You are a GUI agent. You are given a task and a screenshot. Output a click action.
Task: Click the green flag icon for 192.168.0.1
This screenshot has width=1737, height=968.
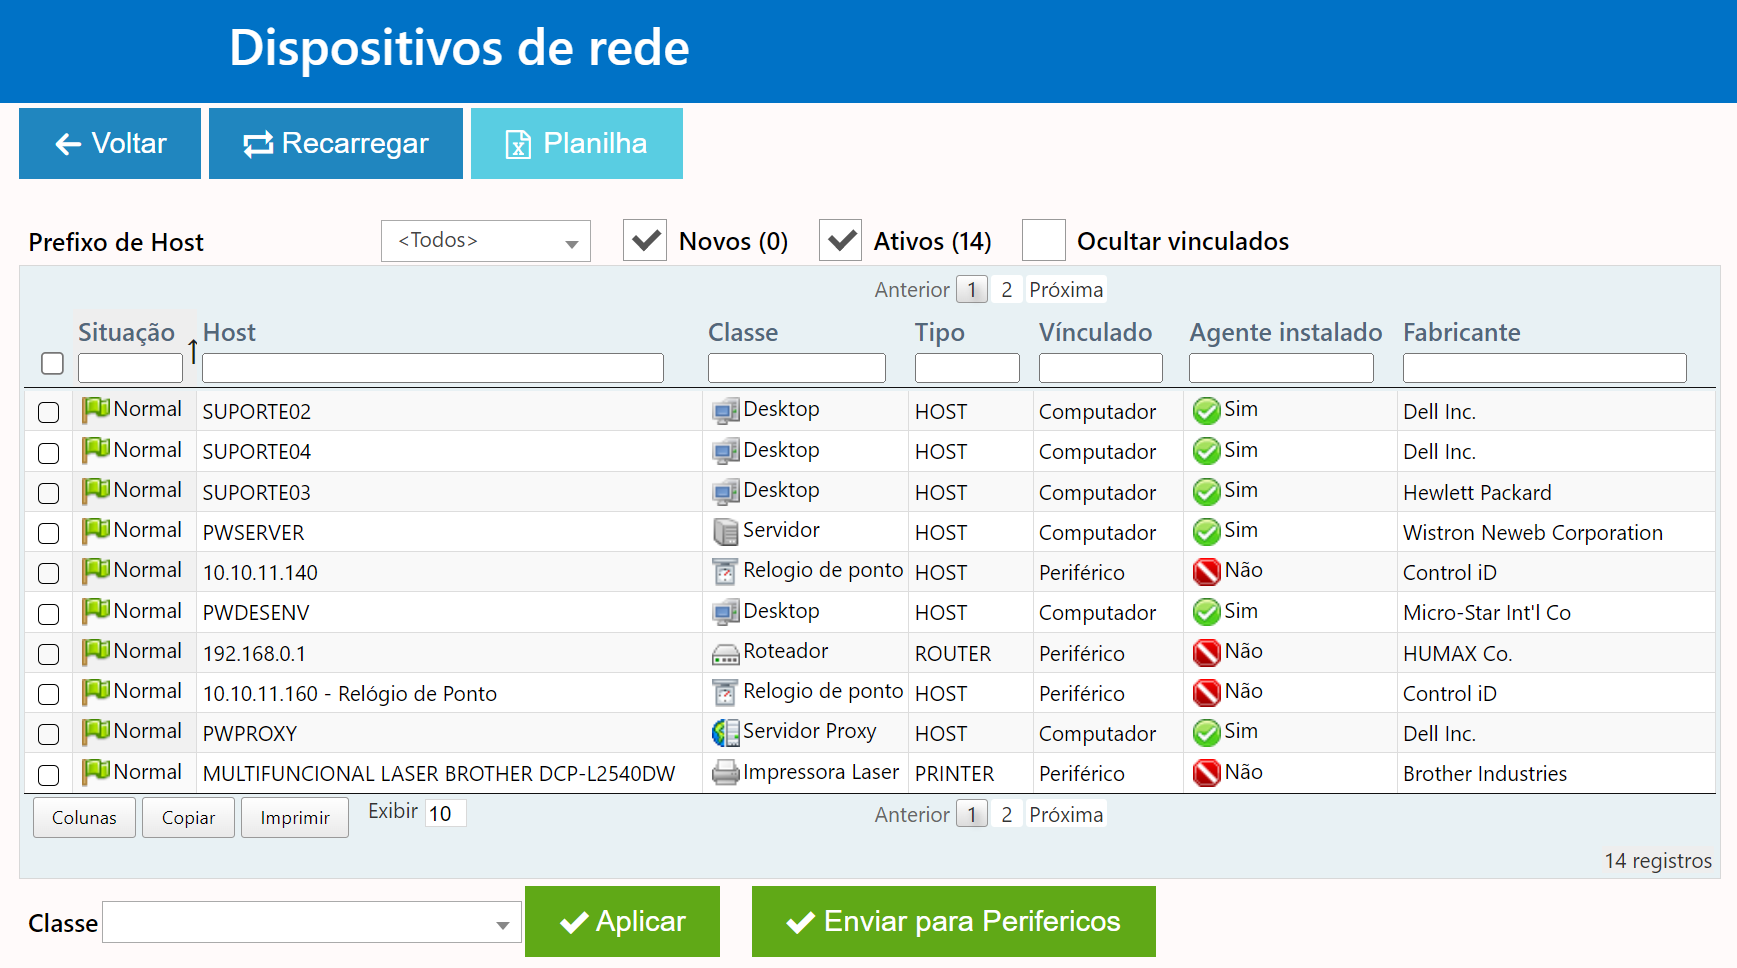96,651
